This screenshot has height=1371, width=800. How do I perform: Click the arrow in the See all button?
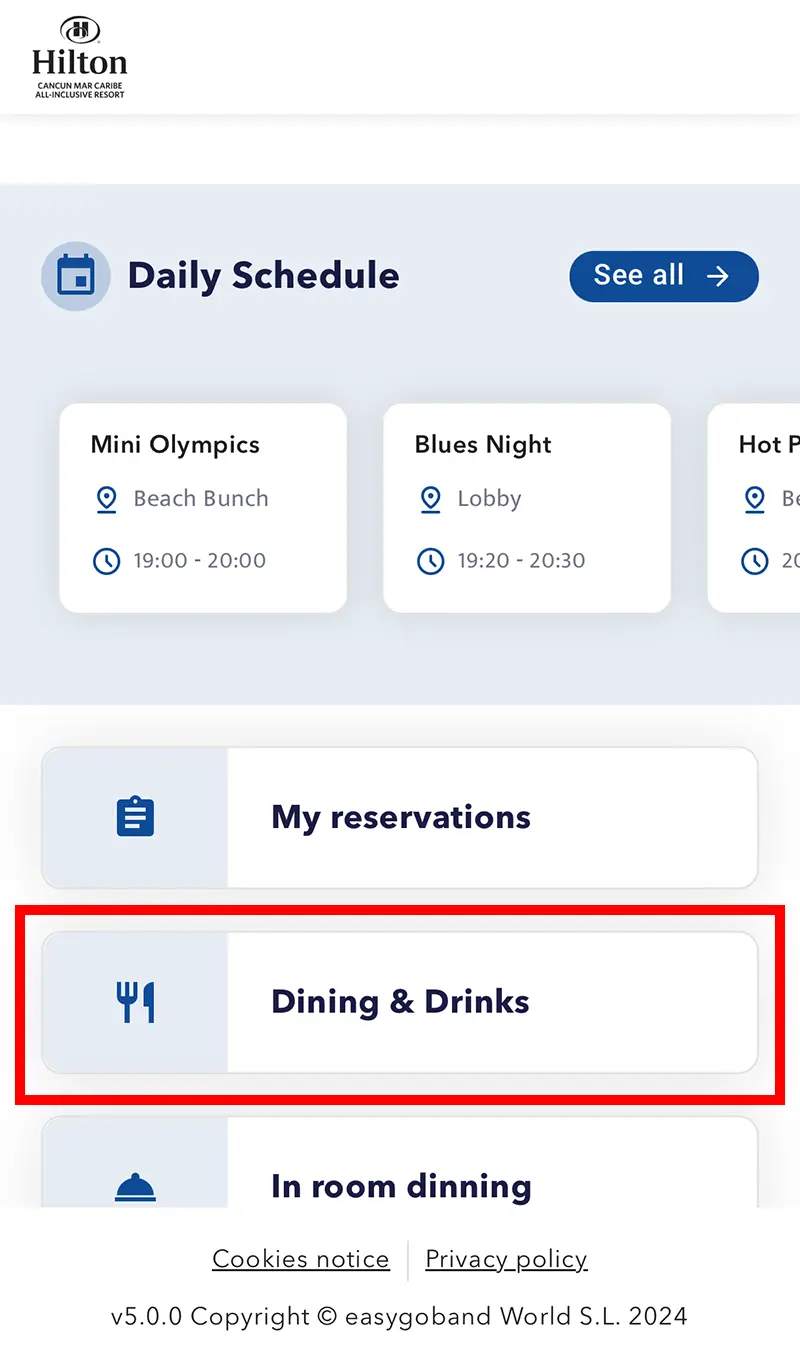coord(717,276)
